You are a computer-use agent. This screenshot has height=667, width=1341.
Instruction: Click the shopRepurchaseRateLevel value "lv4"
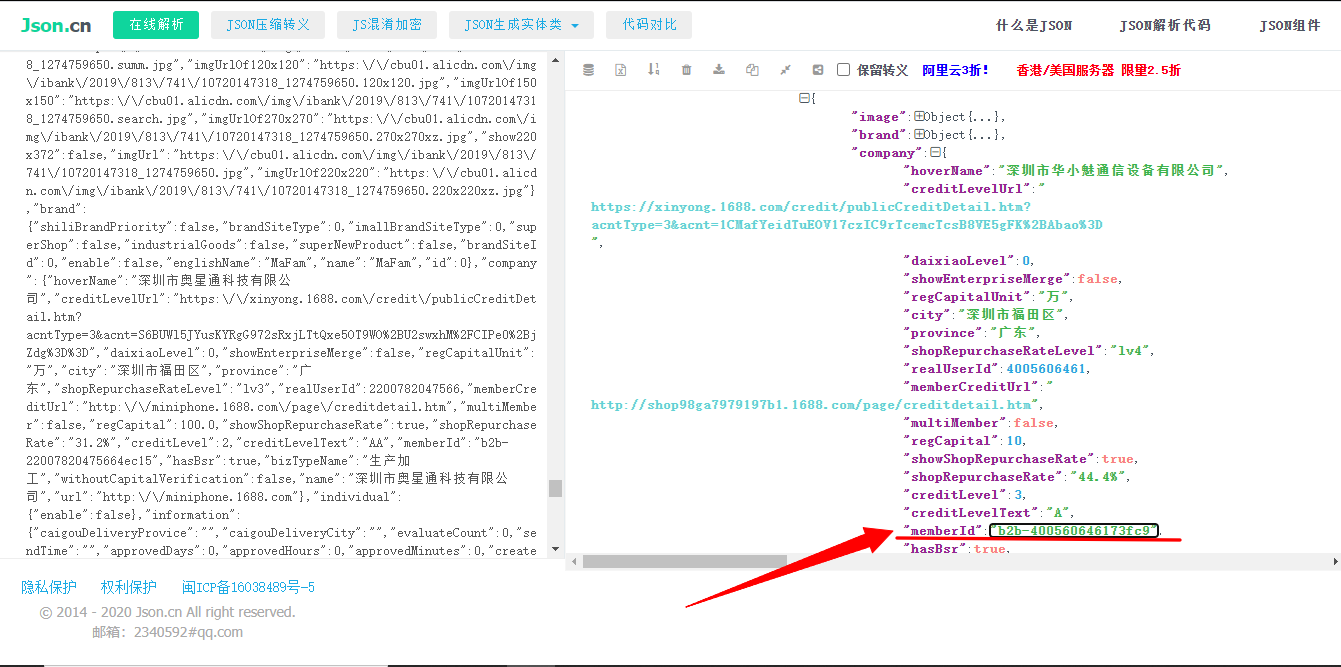1129,351
